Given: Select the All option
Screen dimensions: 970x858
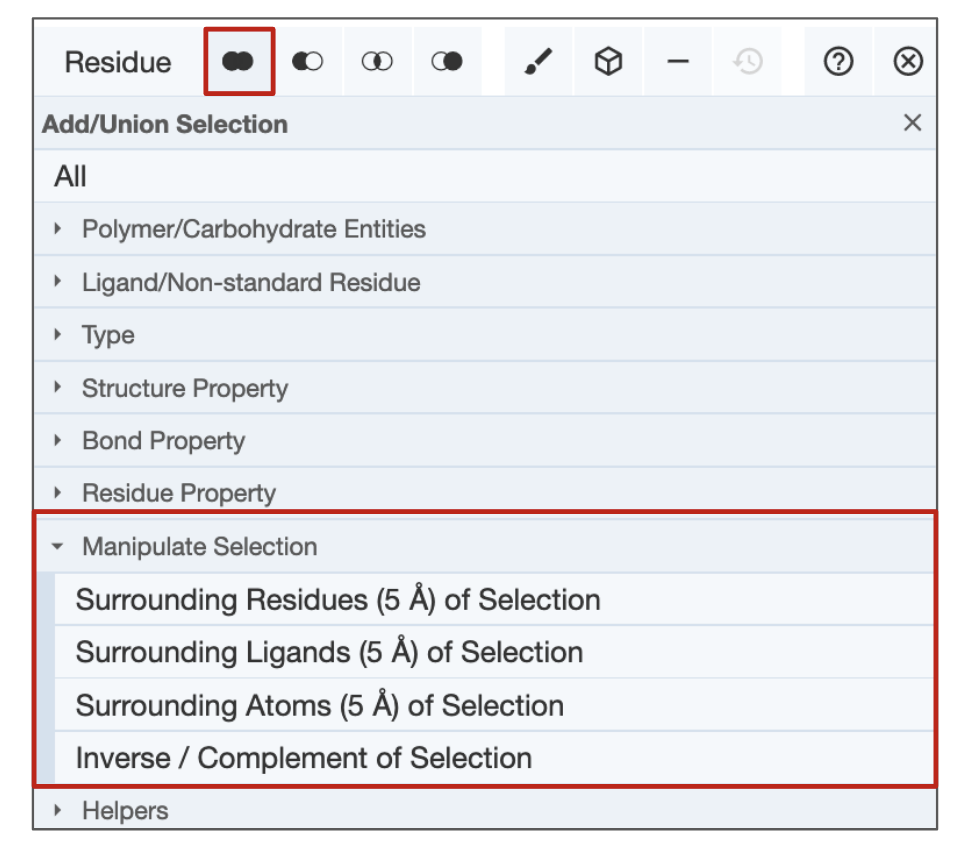Looking at the screenshot, I should [x=71, y=176].
